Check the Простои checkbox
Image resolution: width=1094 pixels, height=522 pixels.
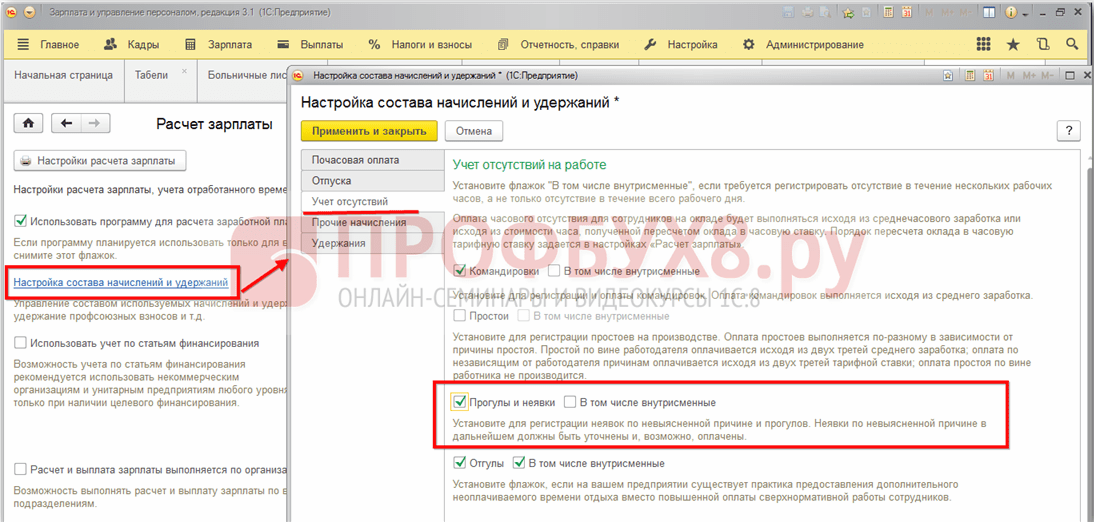coord(460,315)
